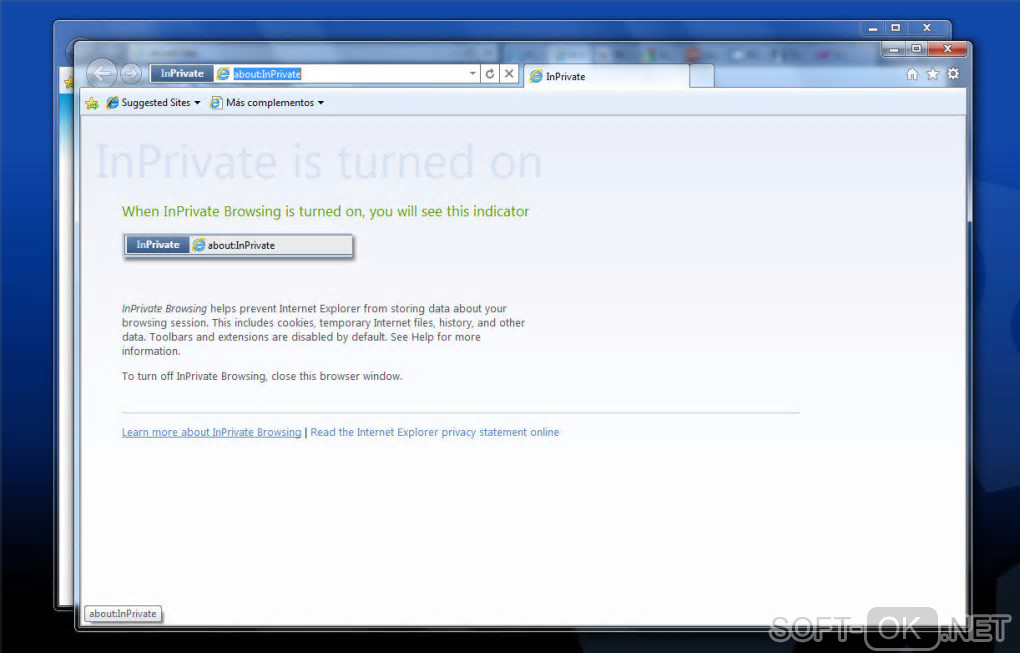Click the browser Back arrow button
Image resolution: width=1020 pixels, height=653 pixels.
(x=101, y=73)
